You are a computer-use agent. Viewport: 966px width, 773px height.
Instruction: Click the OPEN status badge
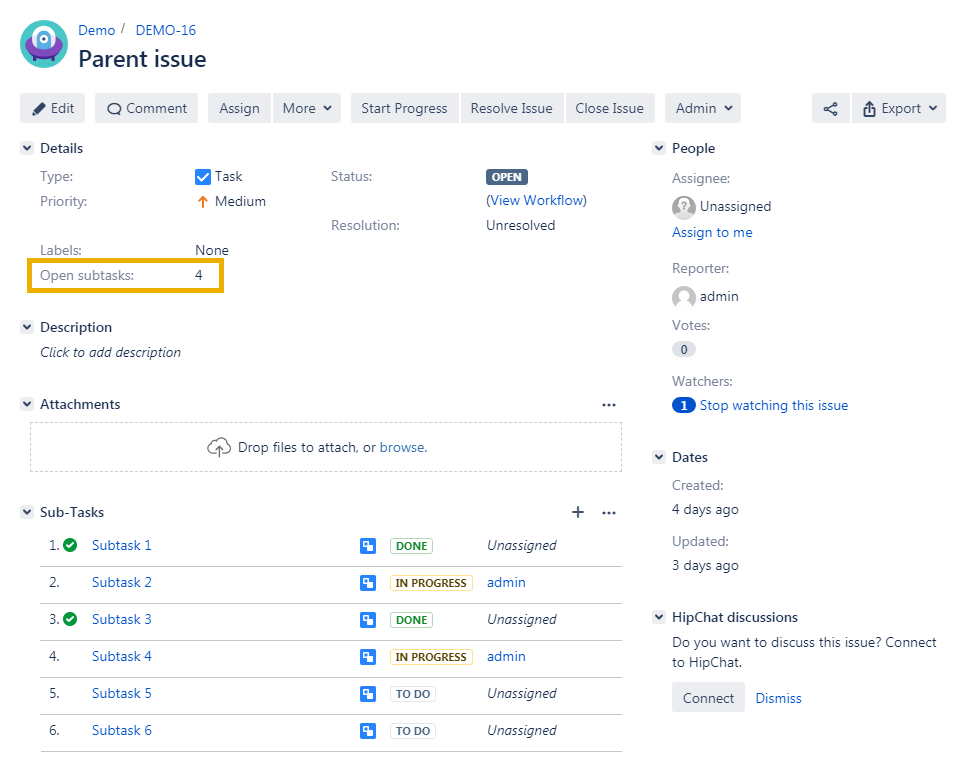point(506,177)
